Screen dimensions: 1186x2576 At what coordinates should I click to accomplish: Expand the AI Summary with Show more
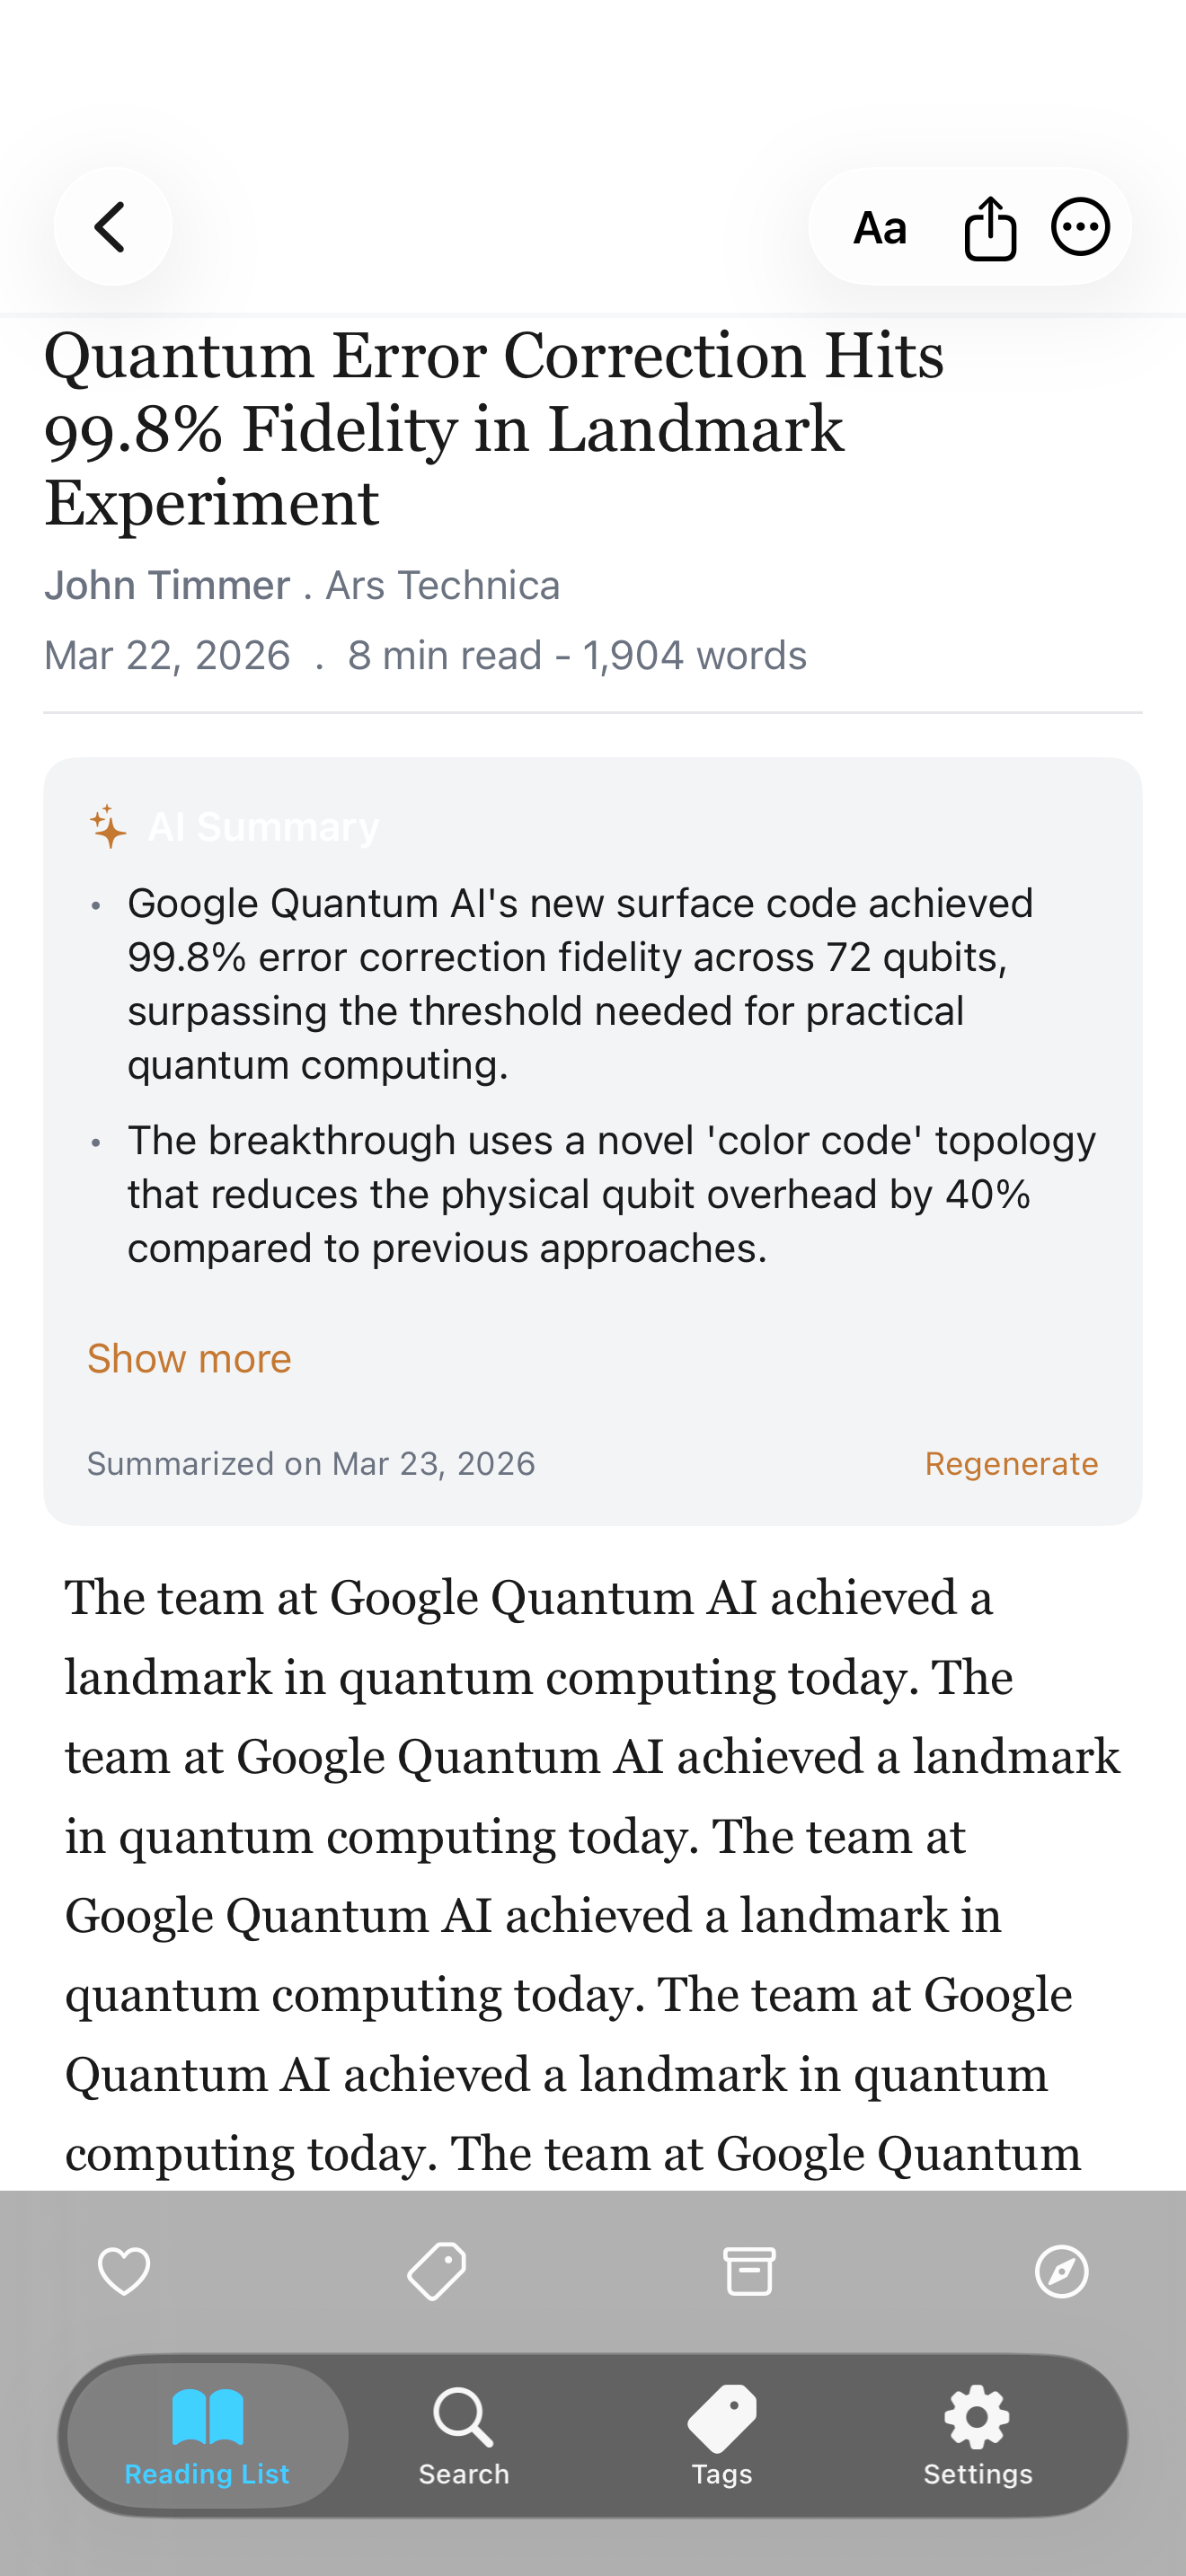(x=189, y=1358)
